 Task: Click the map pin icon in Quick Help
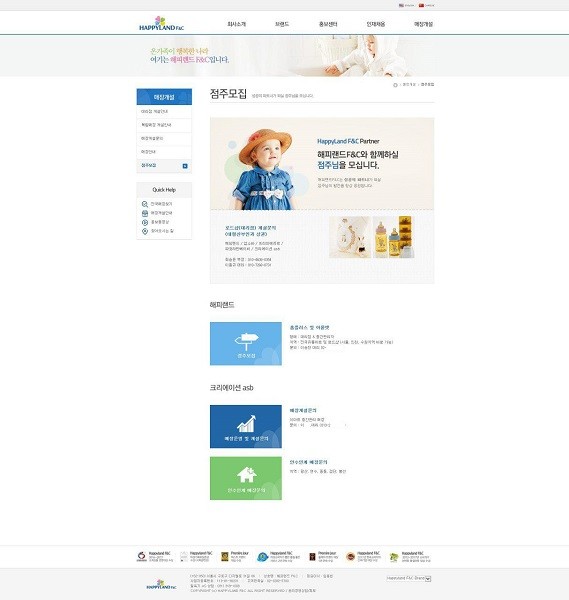[145, 231]
